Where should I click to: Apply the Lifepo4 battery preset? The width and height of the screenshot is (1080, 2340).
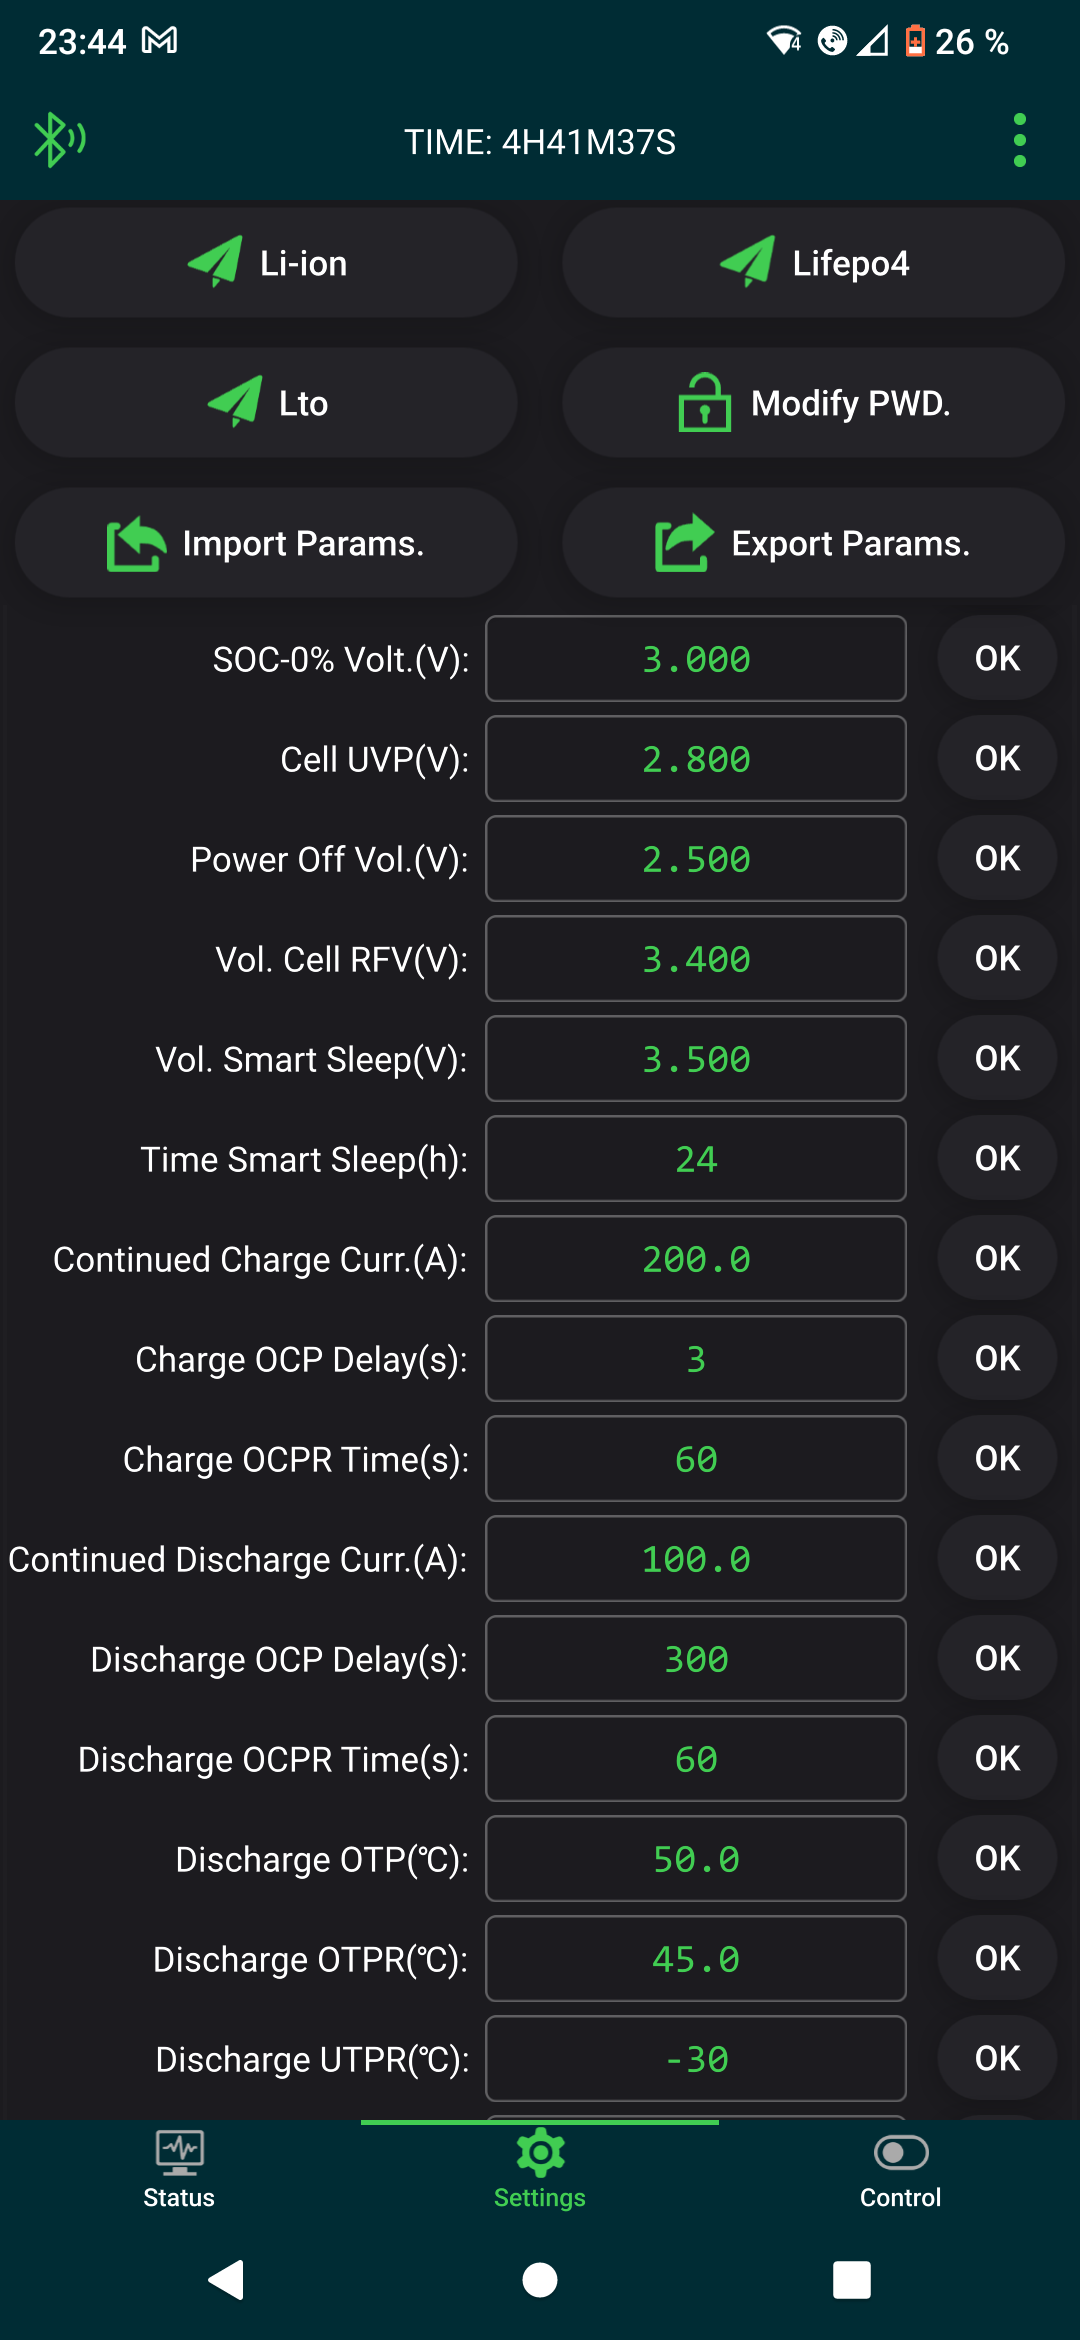click(x=813, y=263)
